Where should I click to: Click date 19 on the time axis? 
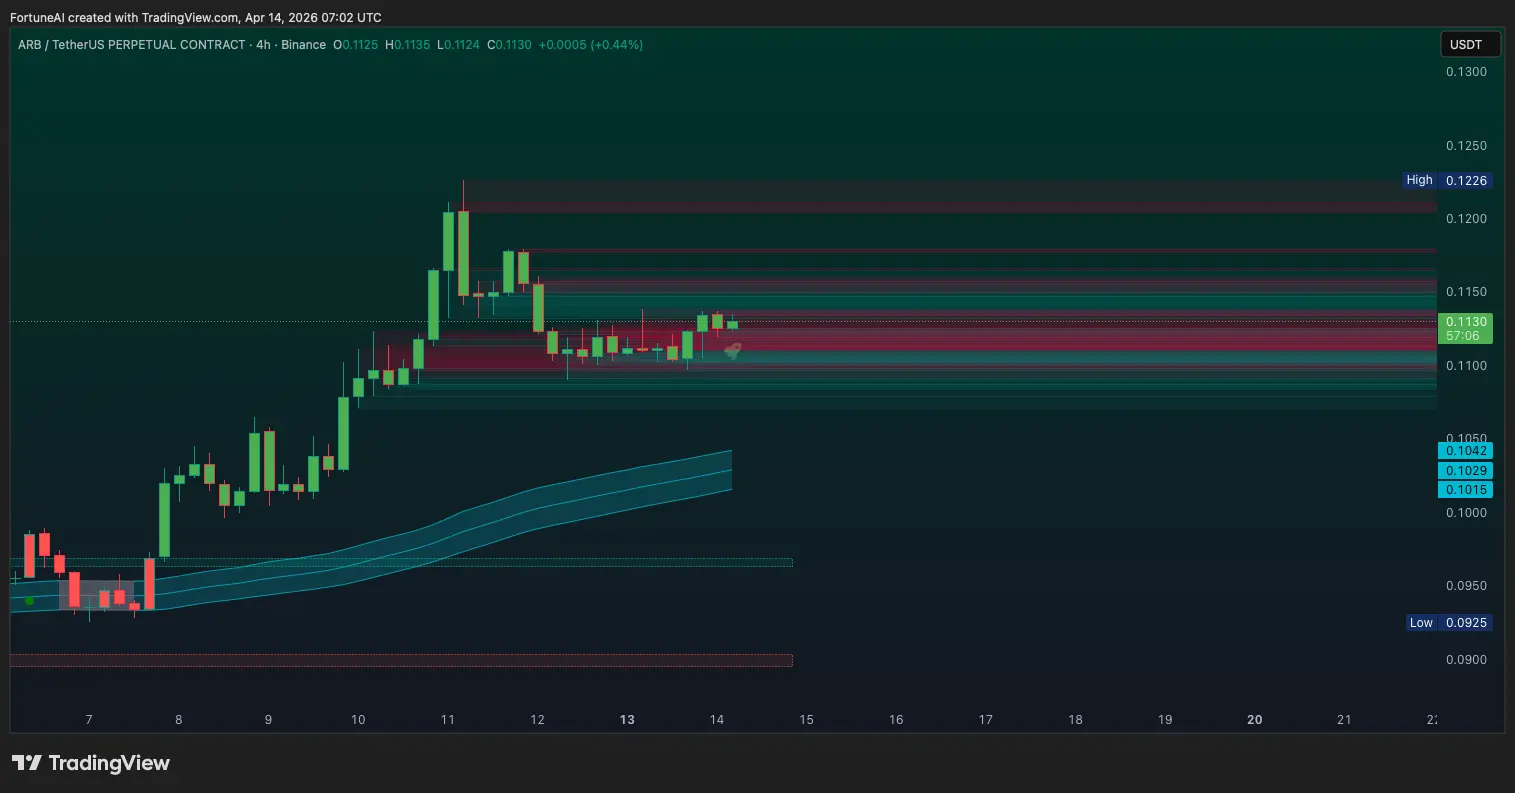tap(1165, 720)
